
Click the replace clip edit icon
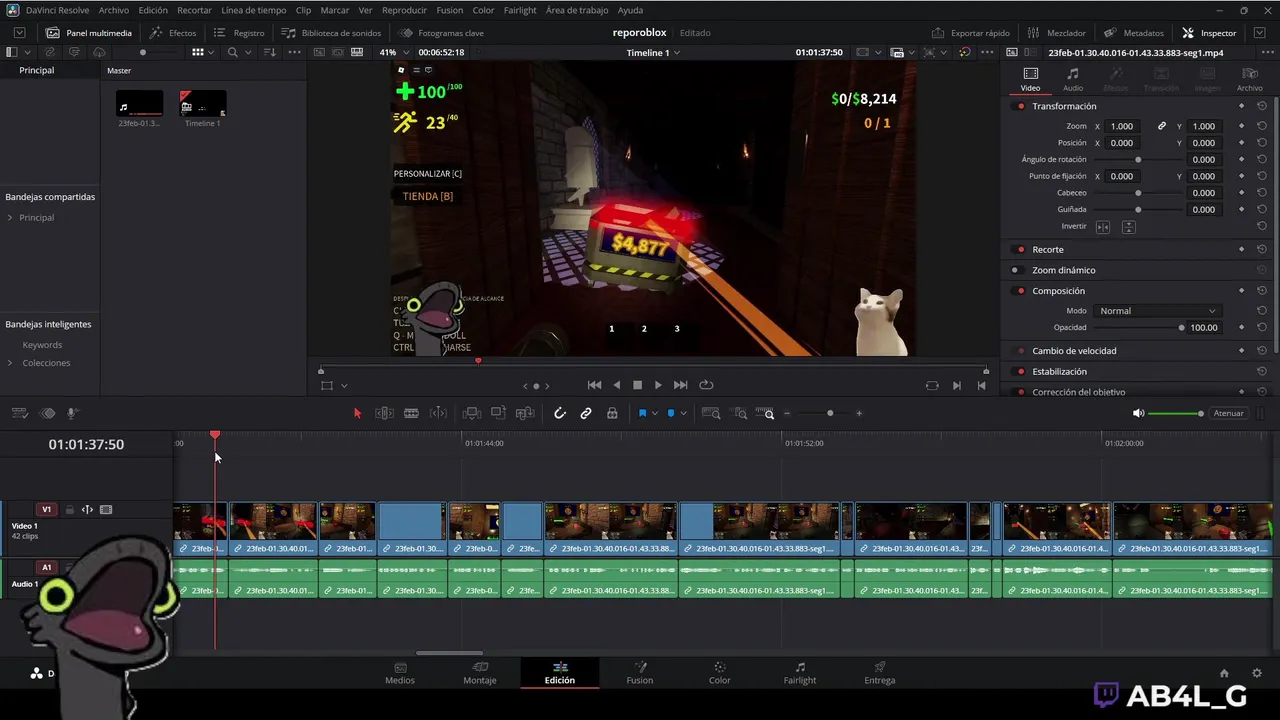524,413
